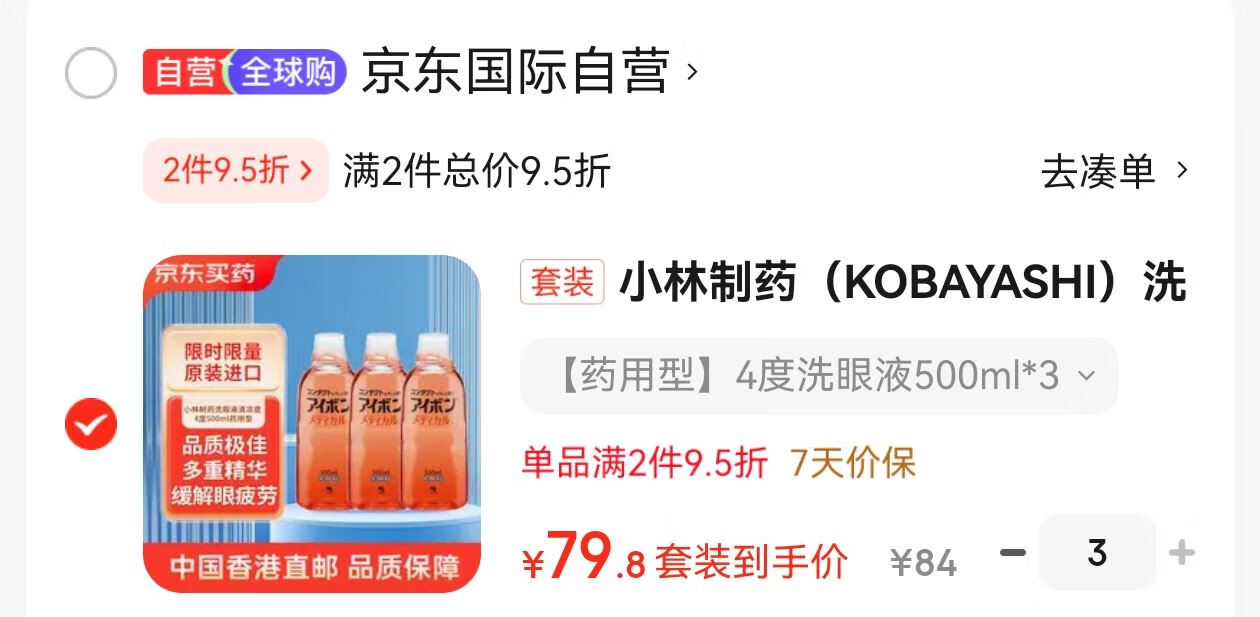The width and height of the screenshot is (1260, 617).
Task: Open the 小林制药 (KOBAYASHI) product title
Action: (903, 282)
